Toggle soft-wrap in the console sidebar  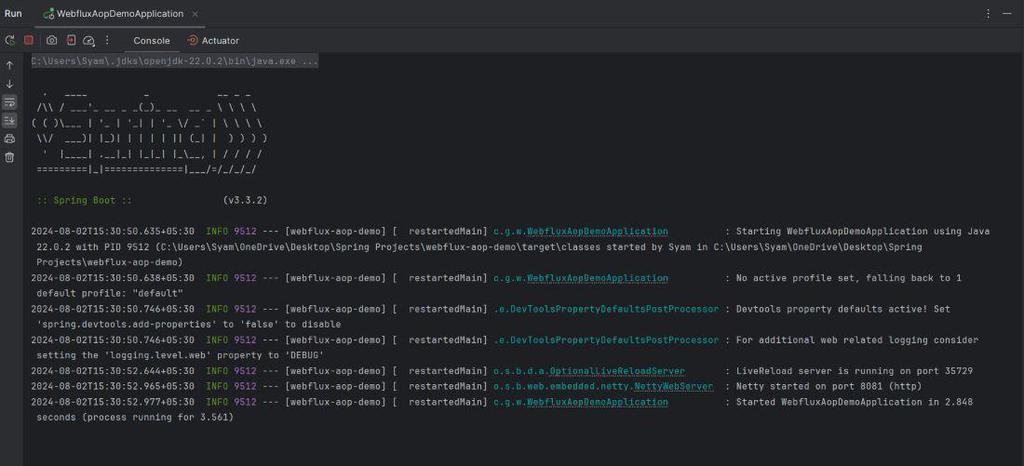pyautogui.click(x=10, y=102)
